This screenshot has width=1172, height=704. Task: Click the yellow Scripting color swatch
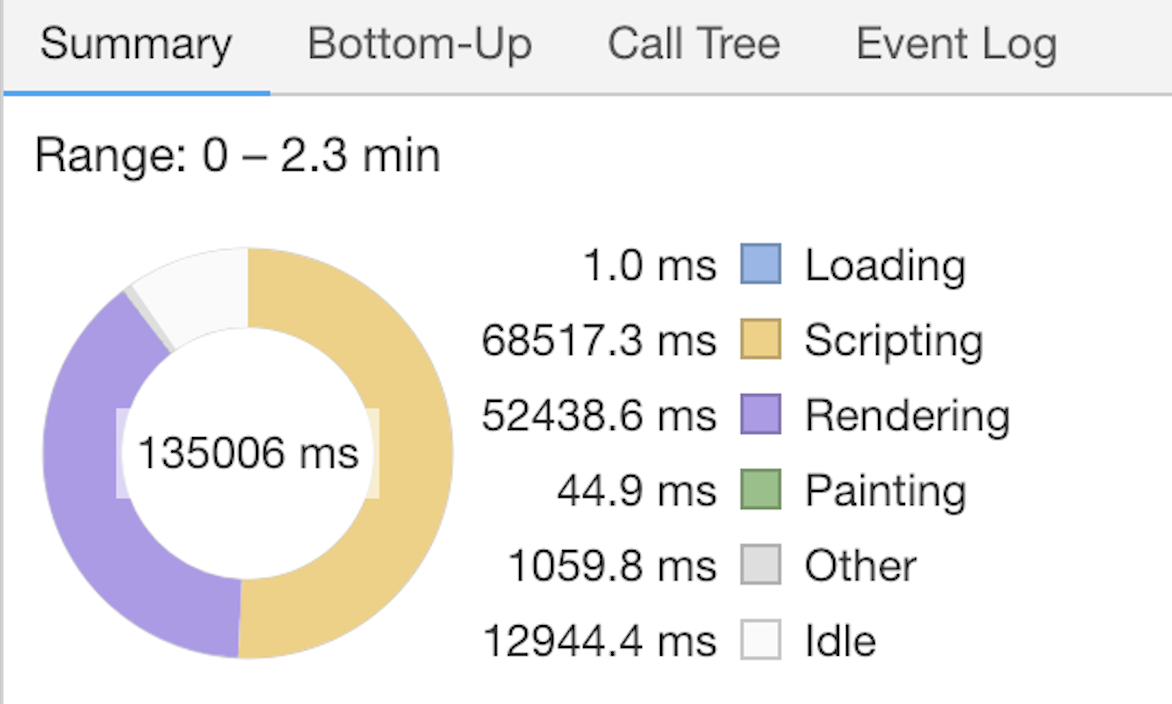(760, 340)
